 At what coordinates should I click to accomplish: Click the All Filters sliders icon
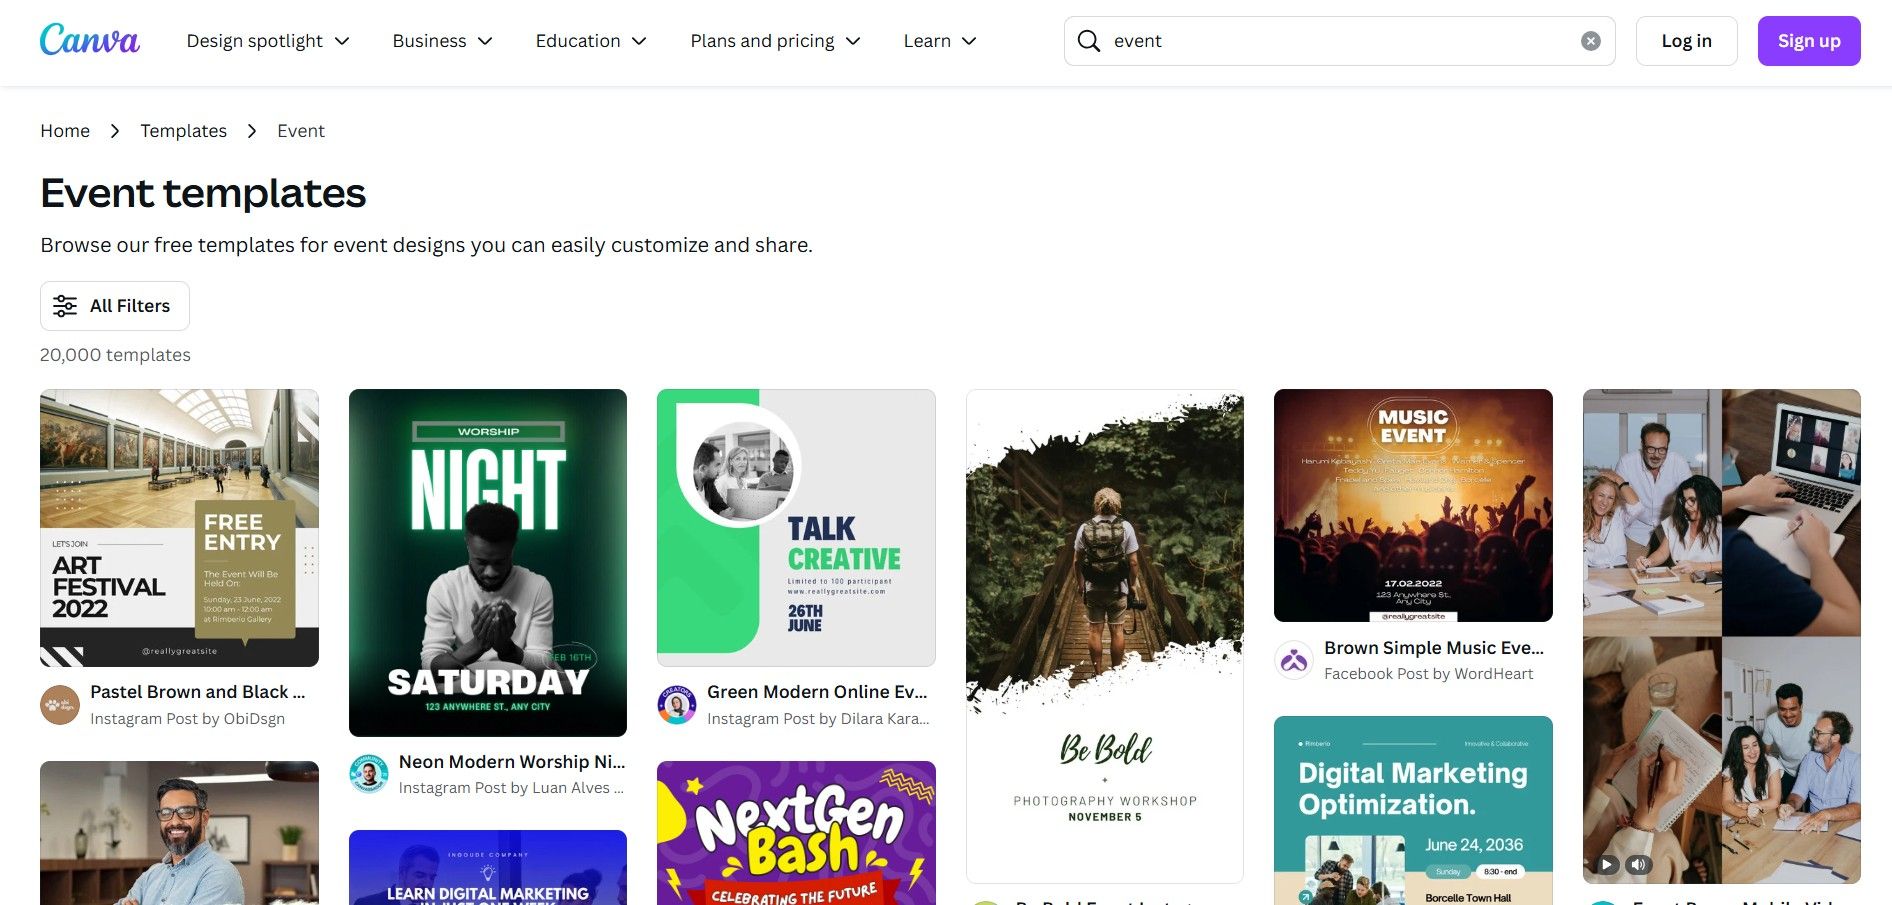[x=65, y=306]
